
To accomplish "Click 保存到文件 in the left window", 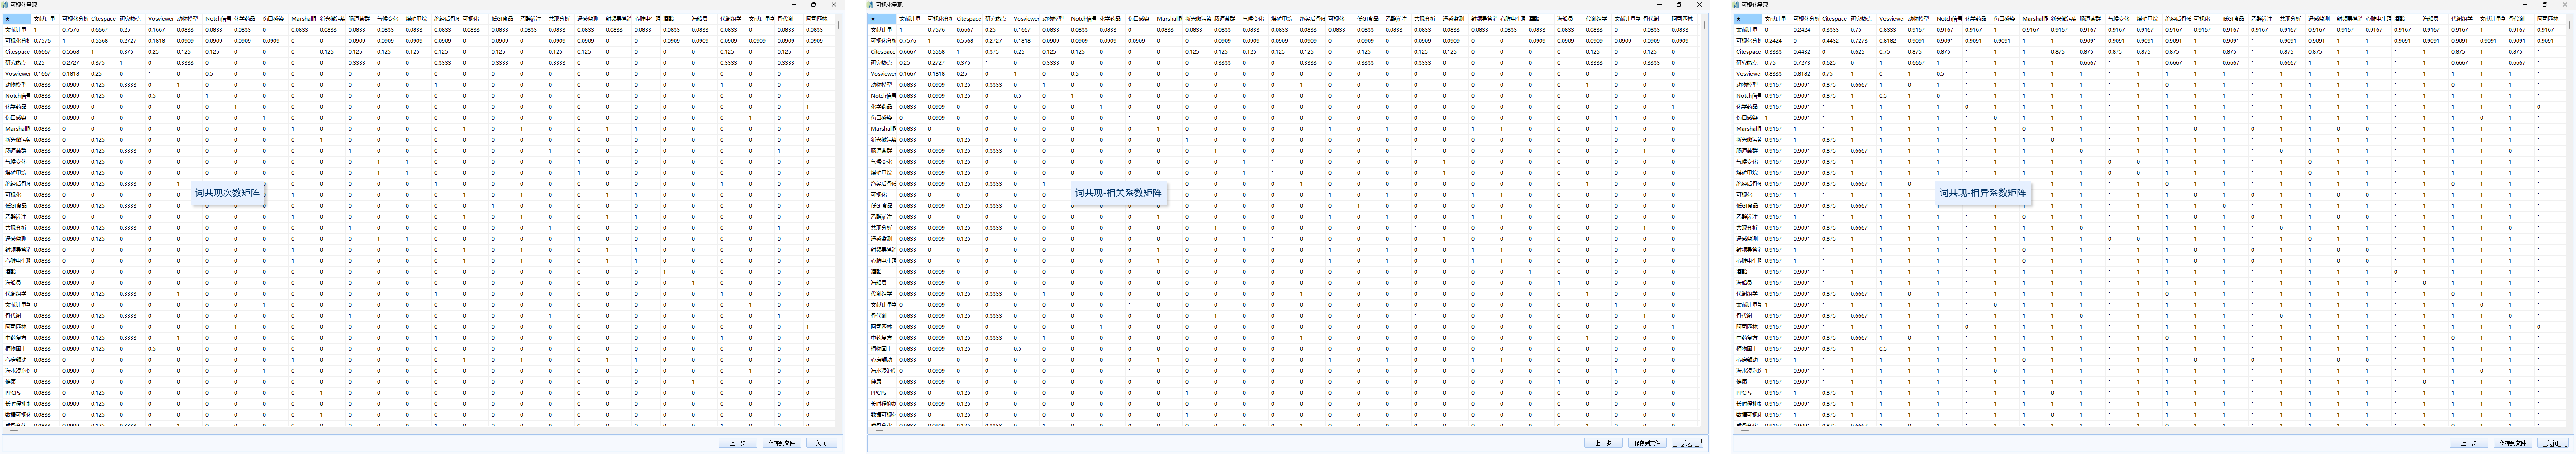I will click(781, 443).
